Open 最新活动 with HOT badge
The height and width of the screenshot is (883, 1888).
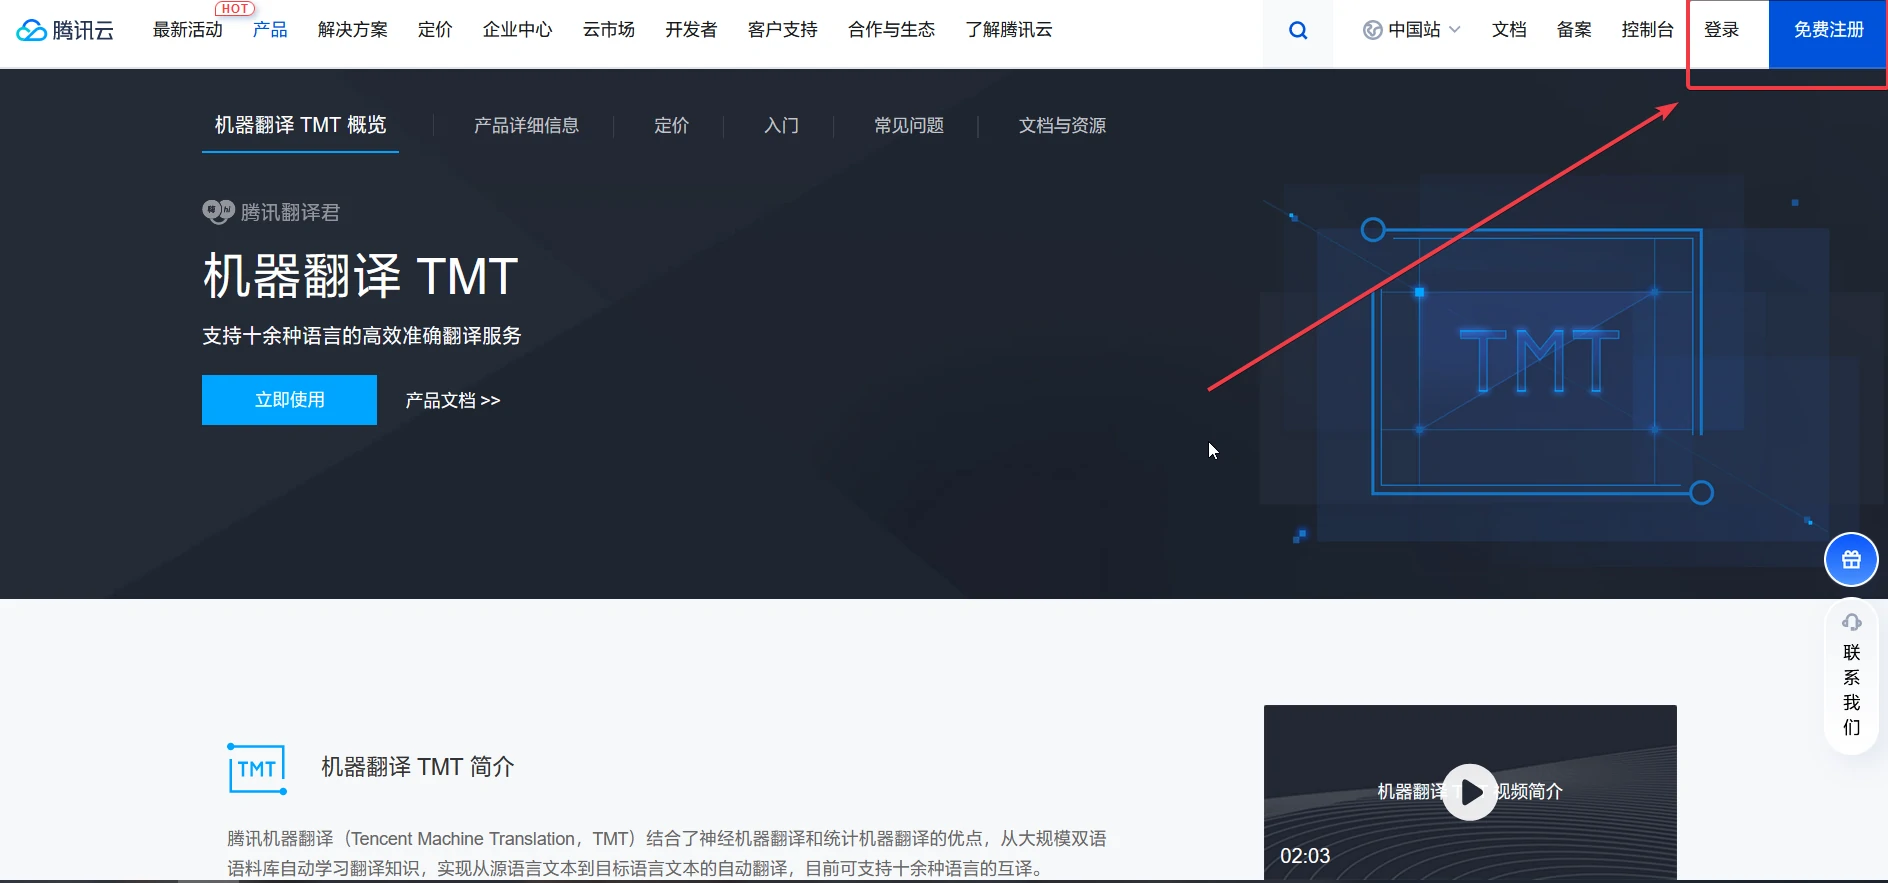[188, 30]
